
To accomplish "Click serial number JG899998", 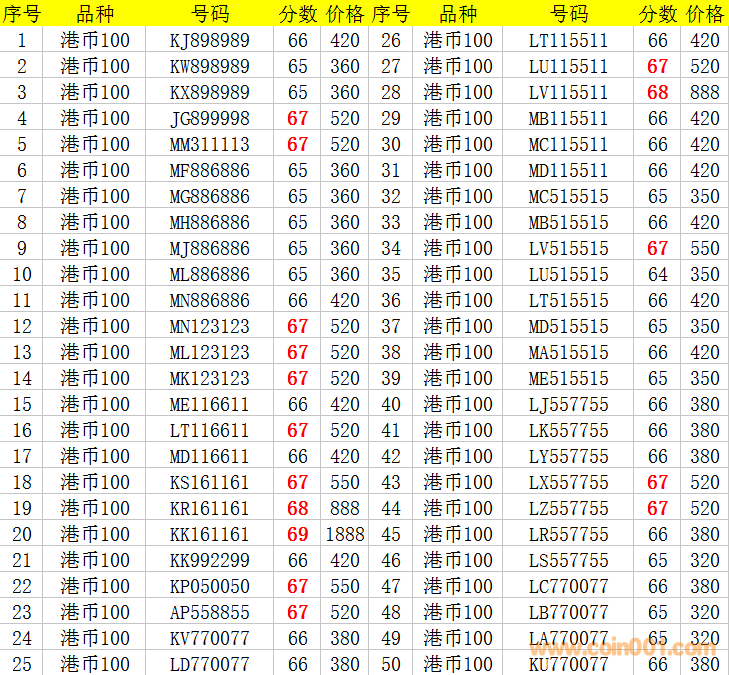I will [x=209, y=119].
